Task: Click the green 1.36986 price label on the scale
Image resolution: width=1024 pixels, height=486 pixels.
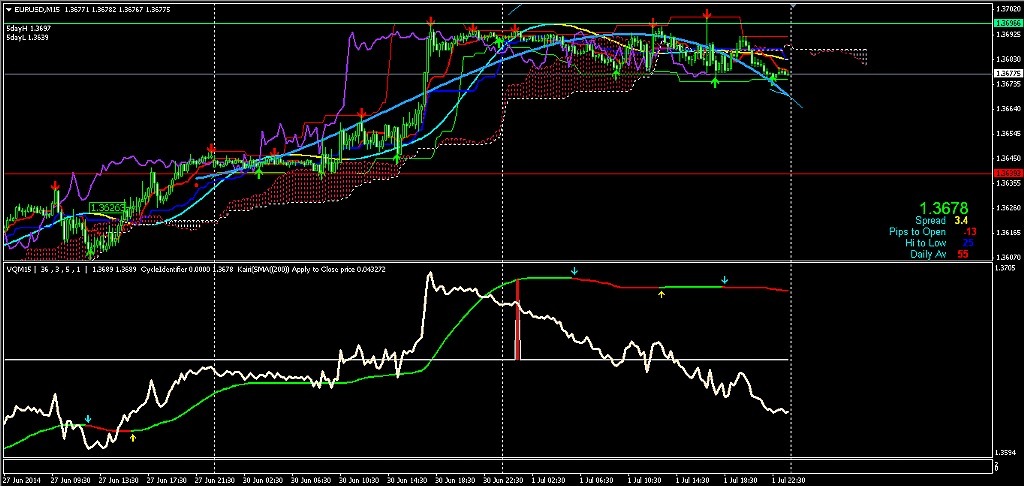Action: [x=1006, y=22]
